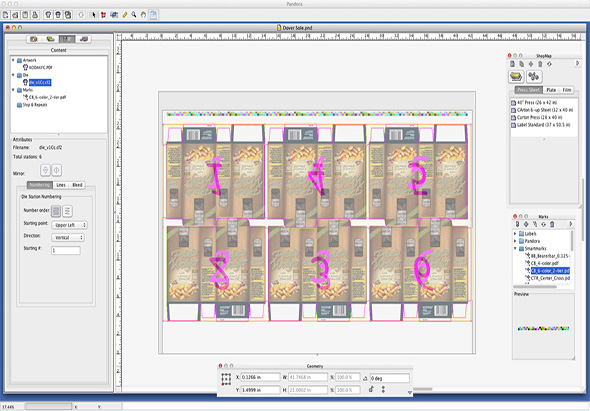The image size is (590, 411).
Task: Click the new document toolbar icon
Action: pyautogui.click(x=6, y=15)
